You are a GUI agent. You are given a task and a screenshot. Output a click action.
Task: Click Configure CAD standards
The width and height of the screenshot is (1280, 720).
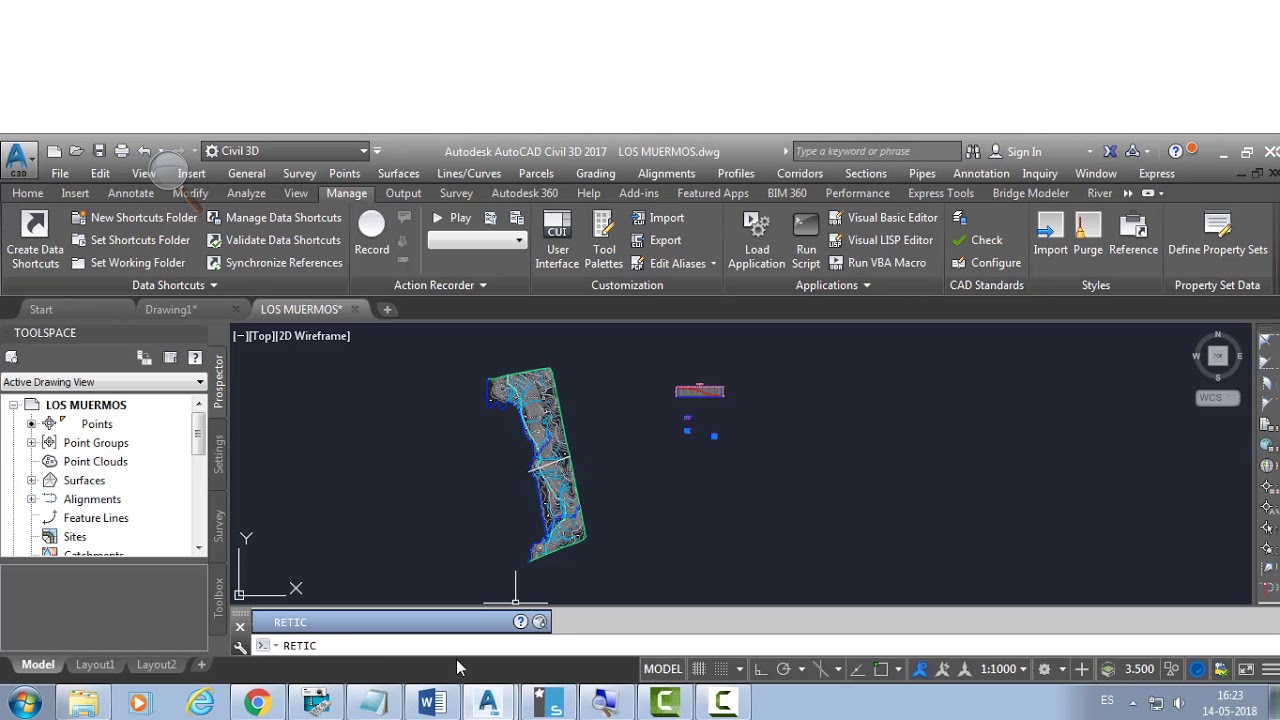986,263
